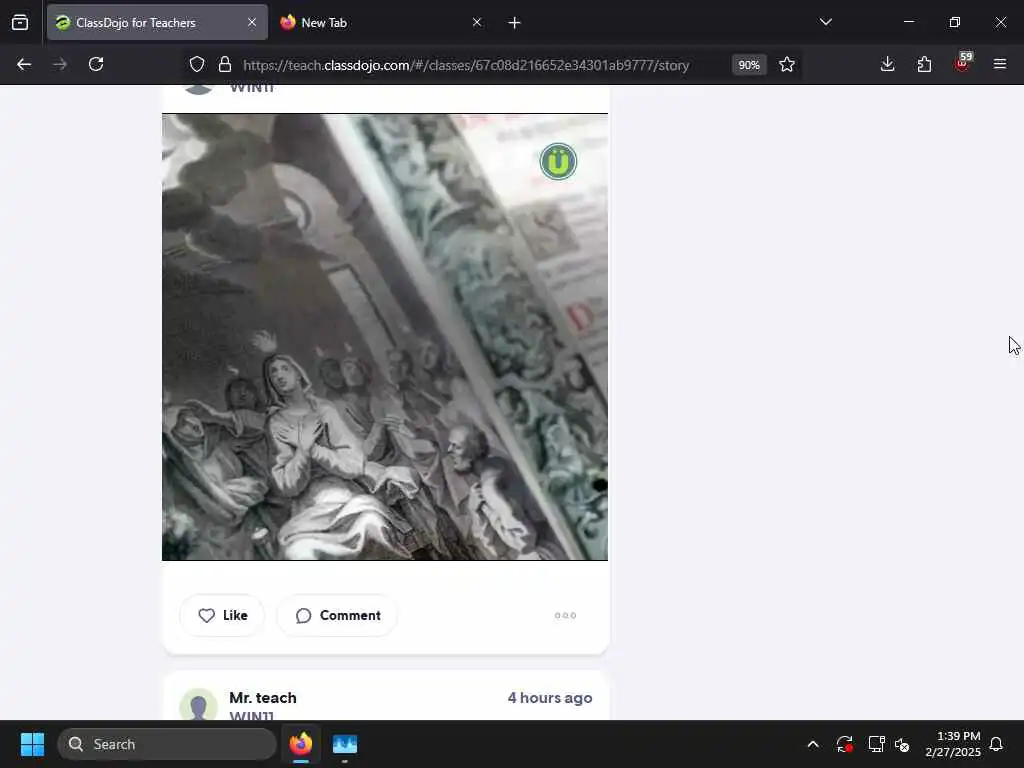Open the blue monitor app in taskbar
The image size is (1024, 768).
[x=345, y=744]
